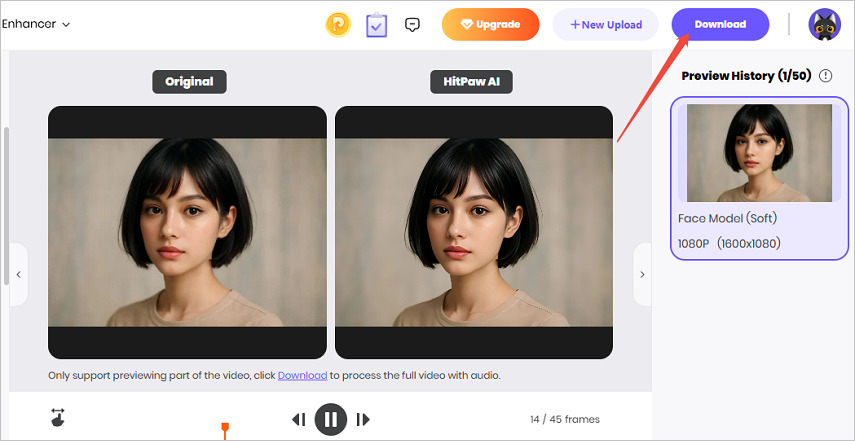Click the 'Face Model (Soft)' label
The width and height of the screenshot is (855, 441).
coord(727,218)
